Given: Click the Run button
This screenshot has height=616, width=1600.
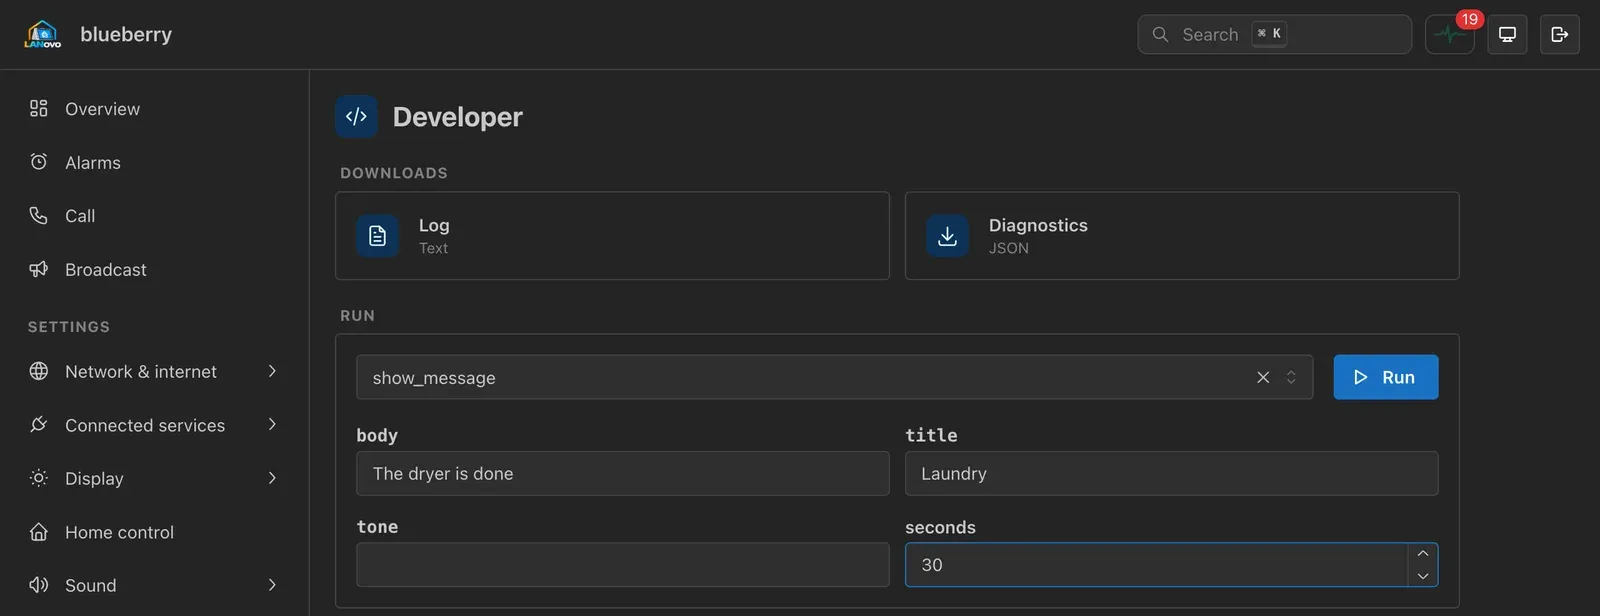Looking at the screenshot, I should coord(1386,377).
